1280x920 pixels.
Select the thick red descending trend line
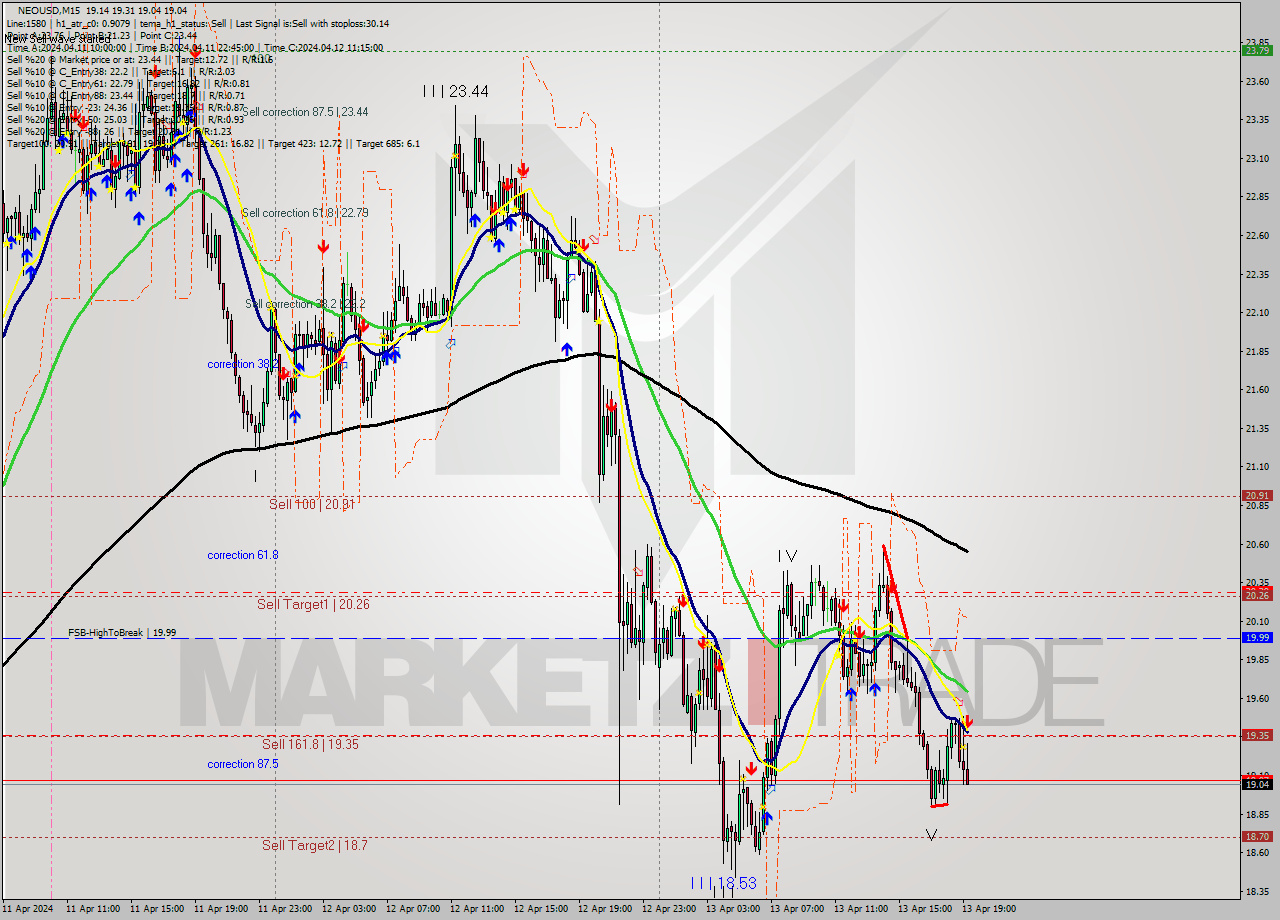click(x=896, y=592)
